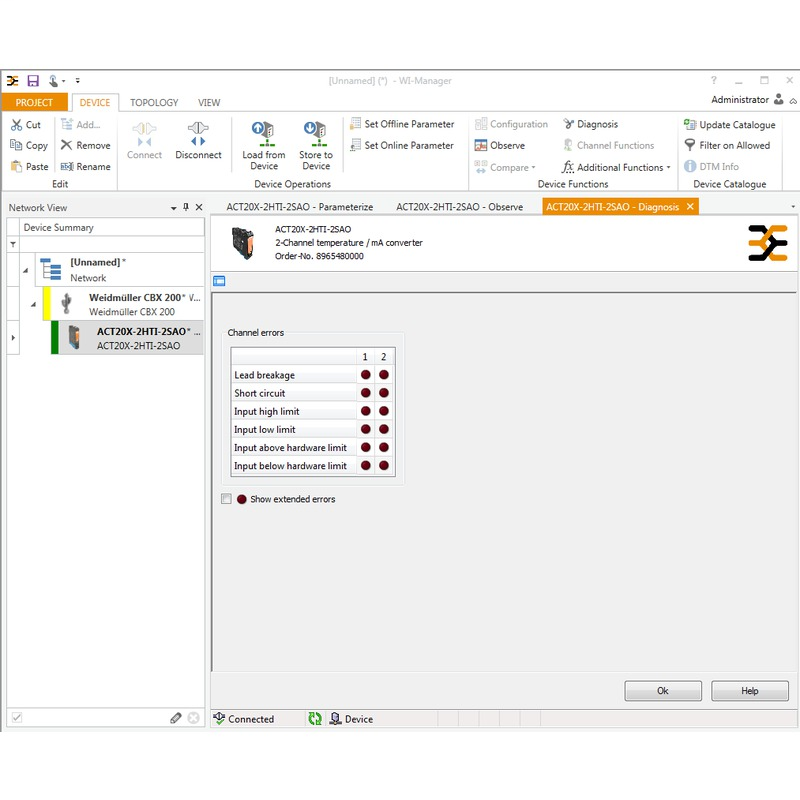Click the Observe chart icon

[481, 145]
